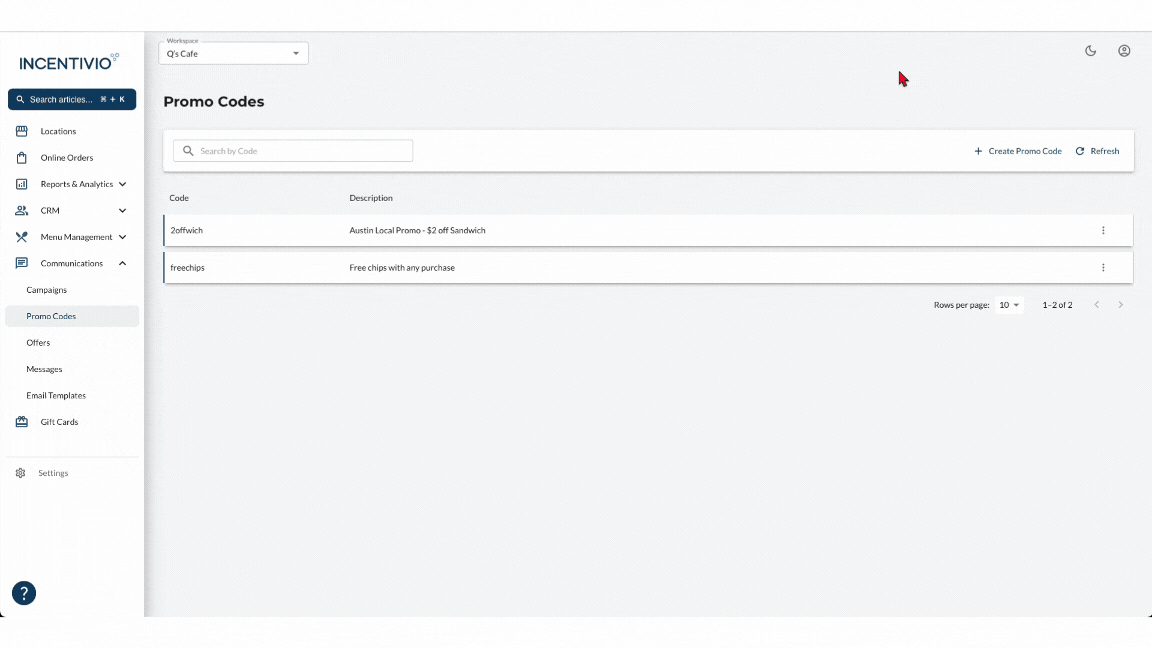Screen dimensions: 1152x648
Task: Expand the CRM section
Action: [123, 210]
